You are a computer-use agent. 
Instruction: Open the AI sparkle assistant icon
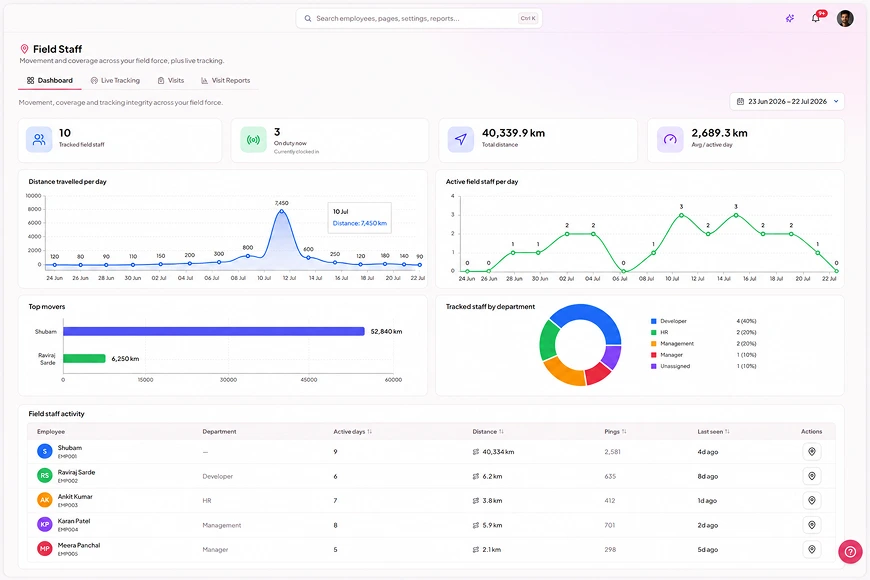790,18
